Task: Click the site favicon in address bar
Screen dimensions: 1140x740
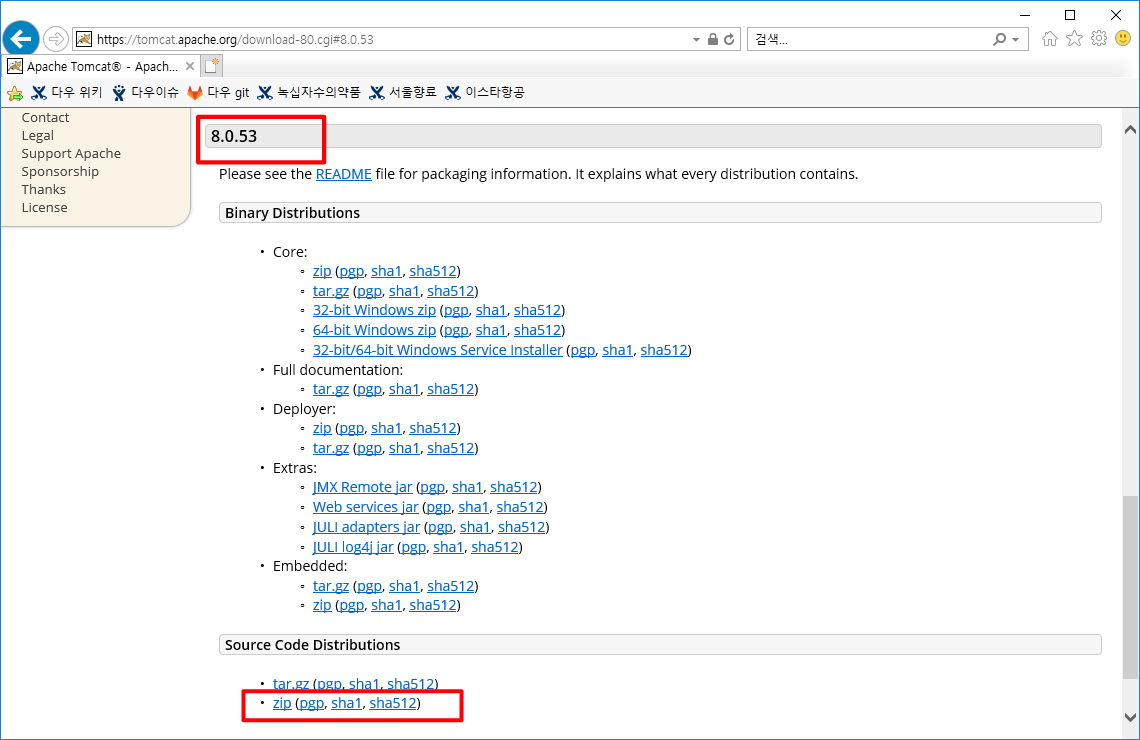Action: (84, 39)
